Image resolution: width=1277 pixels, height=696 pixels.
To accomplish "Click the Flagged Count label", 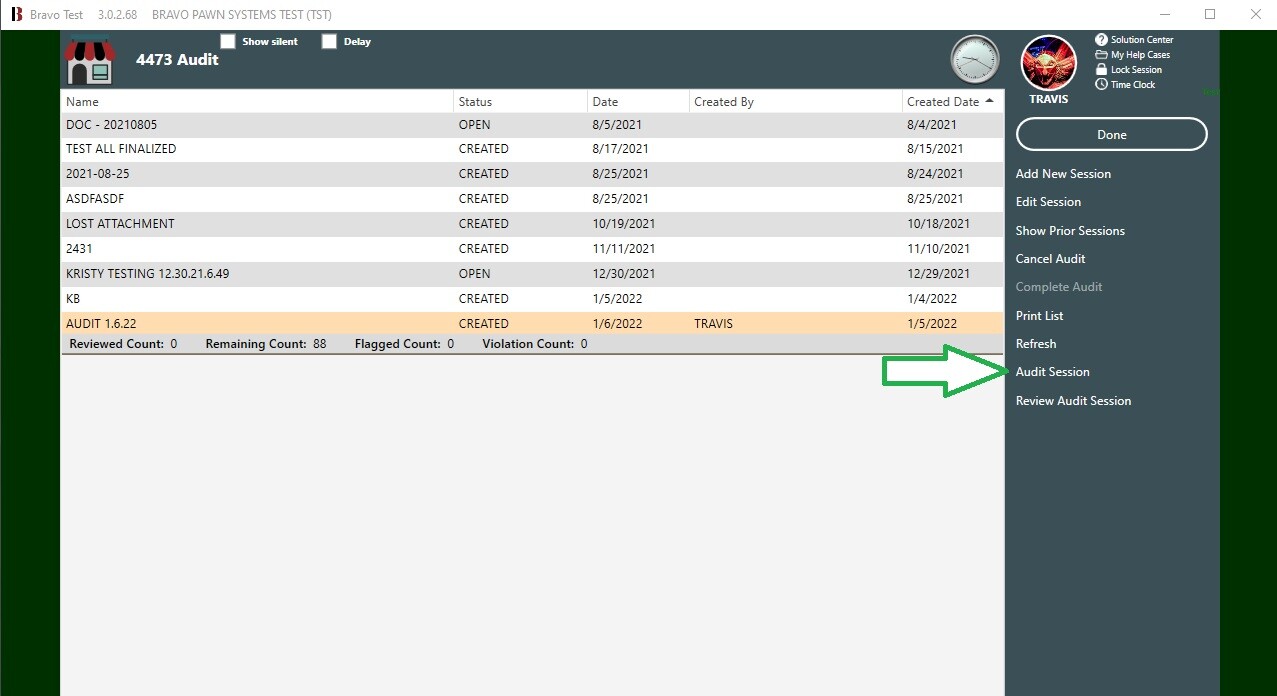I will (x=398, y=344).
